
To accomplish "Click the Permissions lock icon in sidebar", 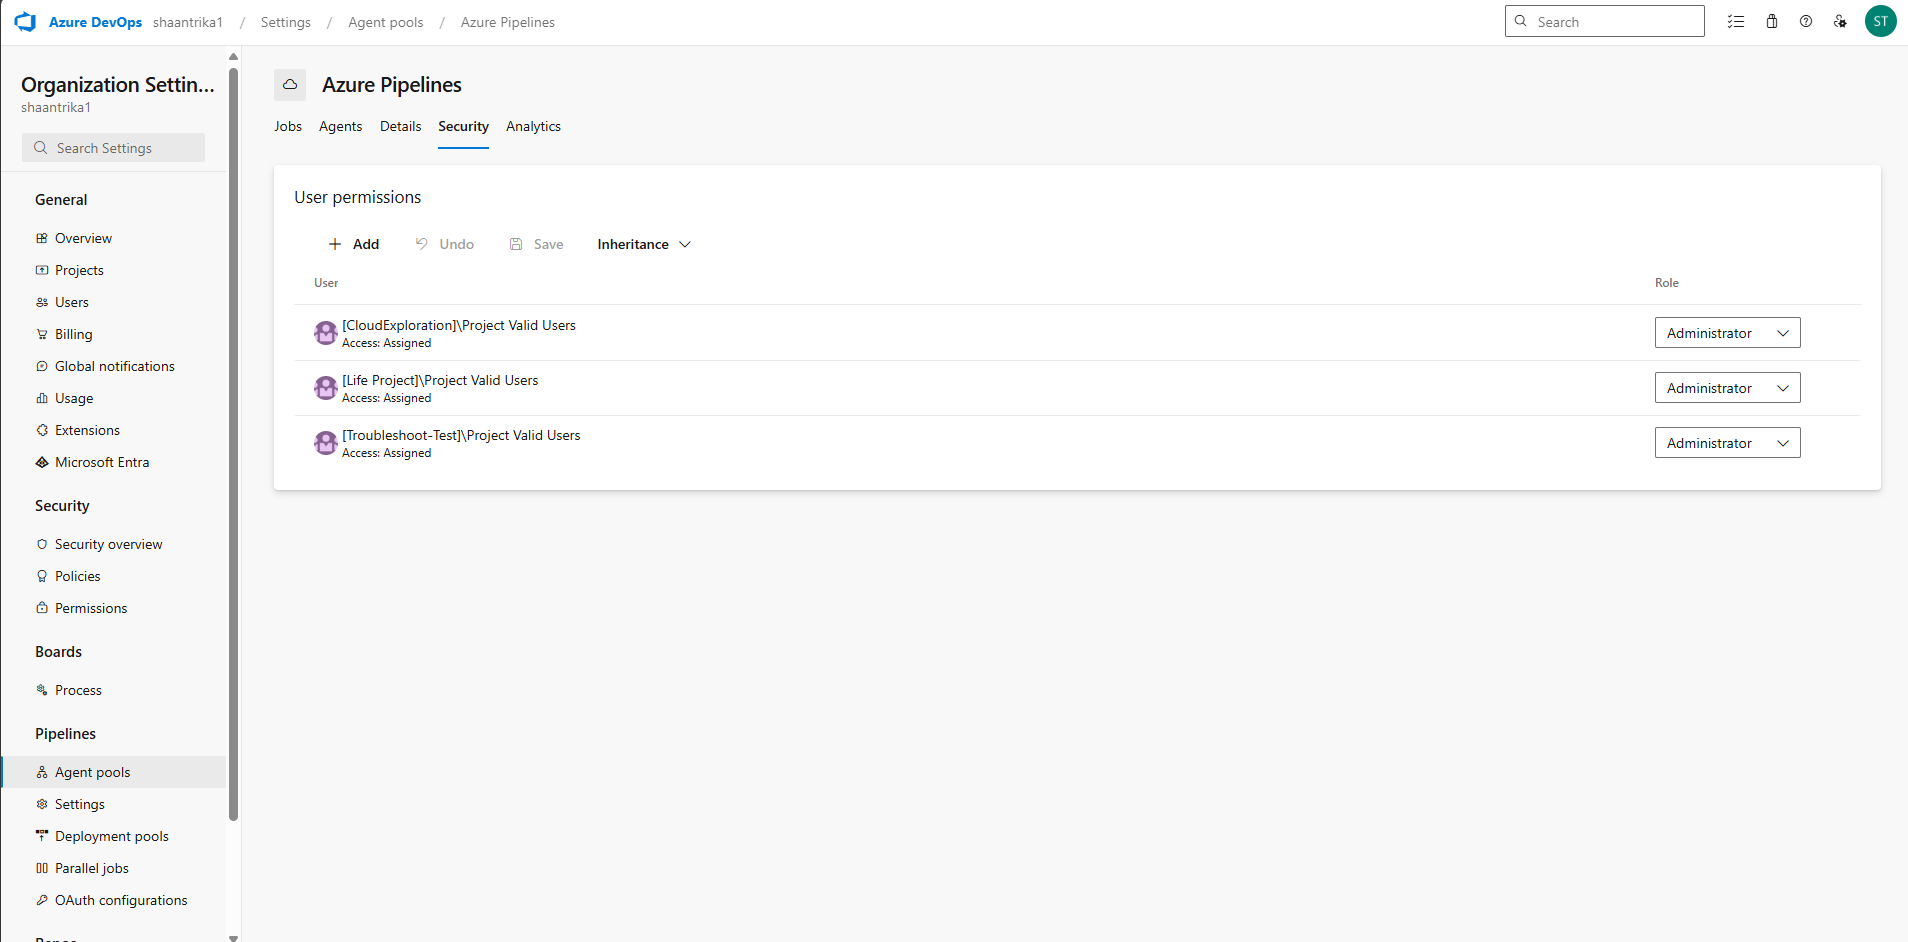I will (42, 608).
